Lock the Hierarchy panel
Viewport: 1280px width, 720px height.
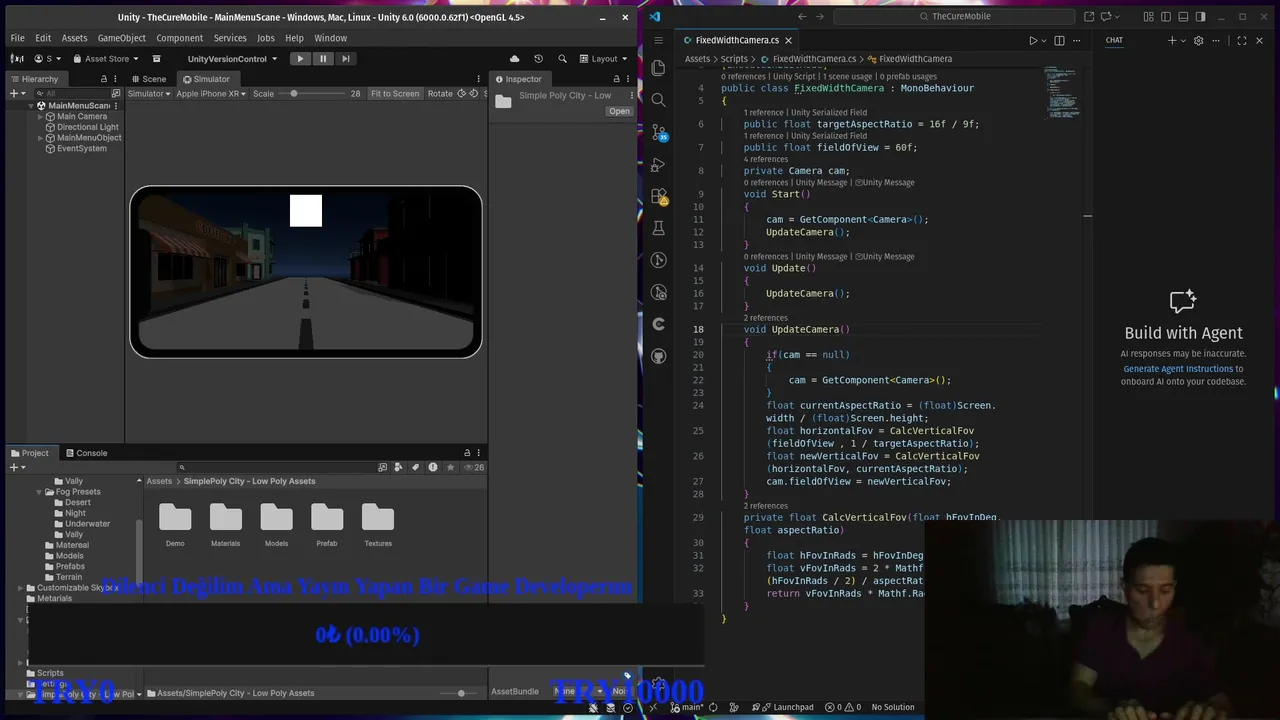tap(104, 79)
